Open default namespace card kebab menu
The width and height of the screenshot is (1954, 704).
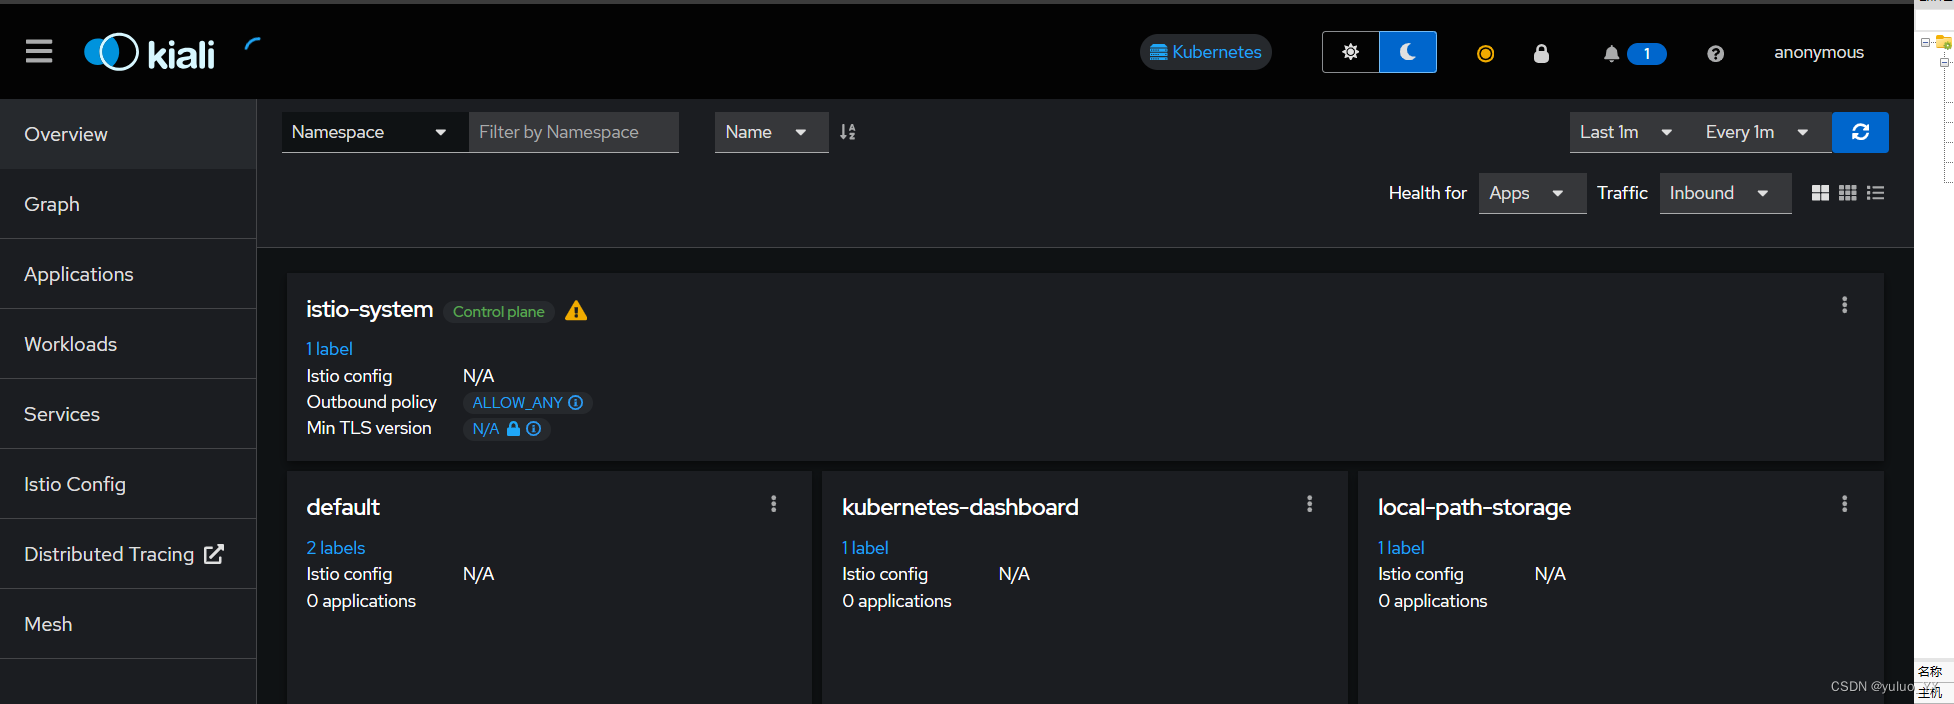tap(773, 504)
